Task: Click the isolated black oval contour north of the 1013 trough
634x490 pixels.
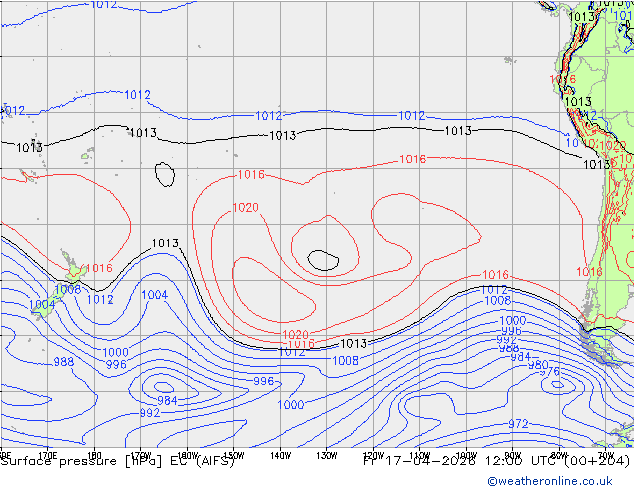Action: coord(165,175)
